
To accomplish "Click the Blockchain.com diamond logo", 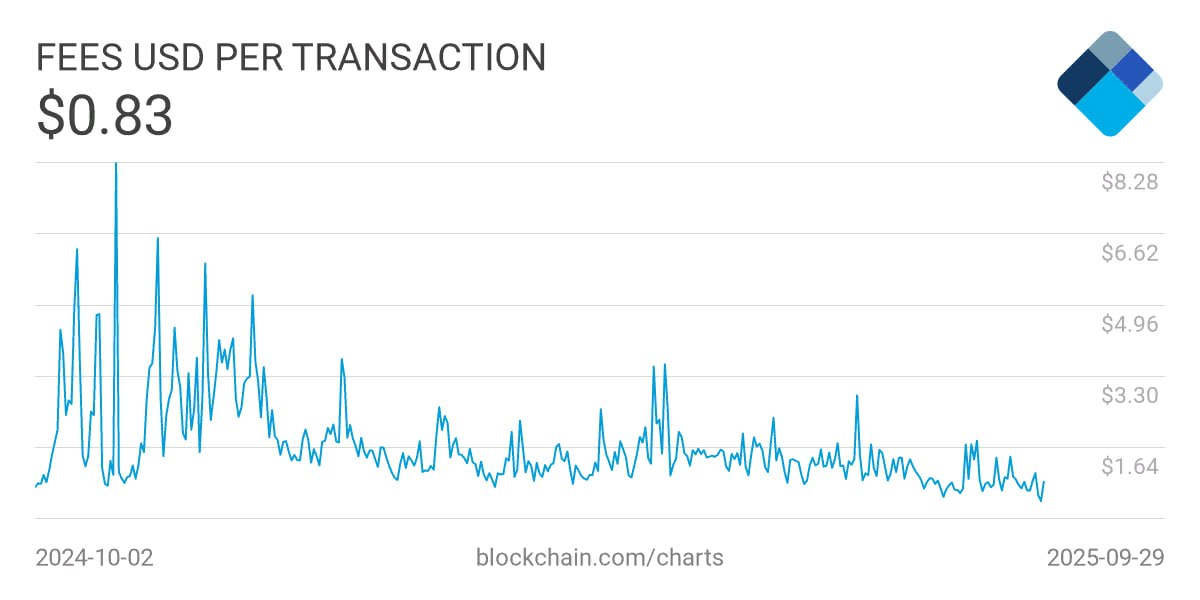I will [1109, 84].
